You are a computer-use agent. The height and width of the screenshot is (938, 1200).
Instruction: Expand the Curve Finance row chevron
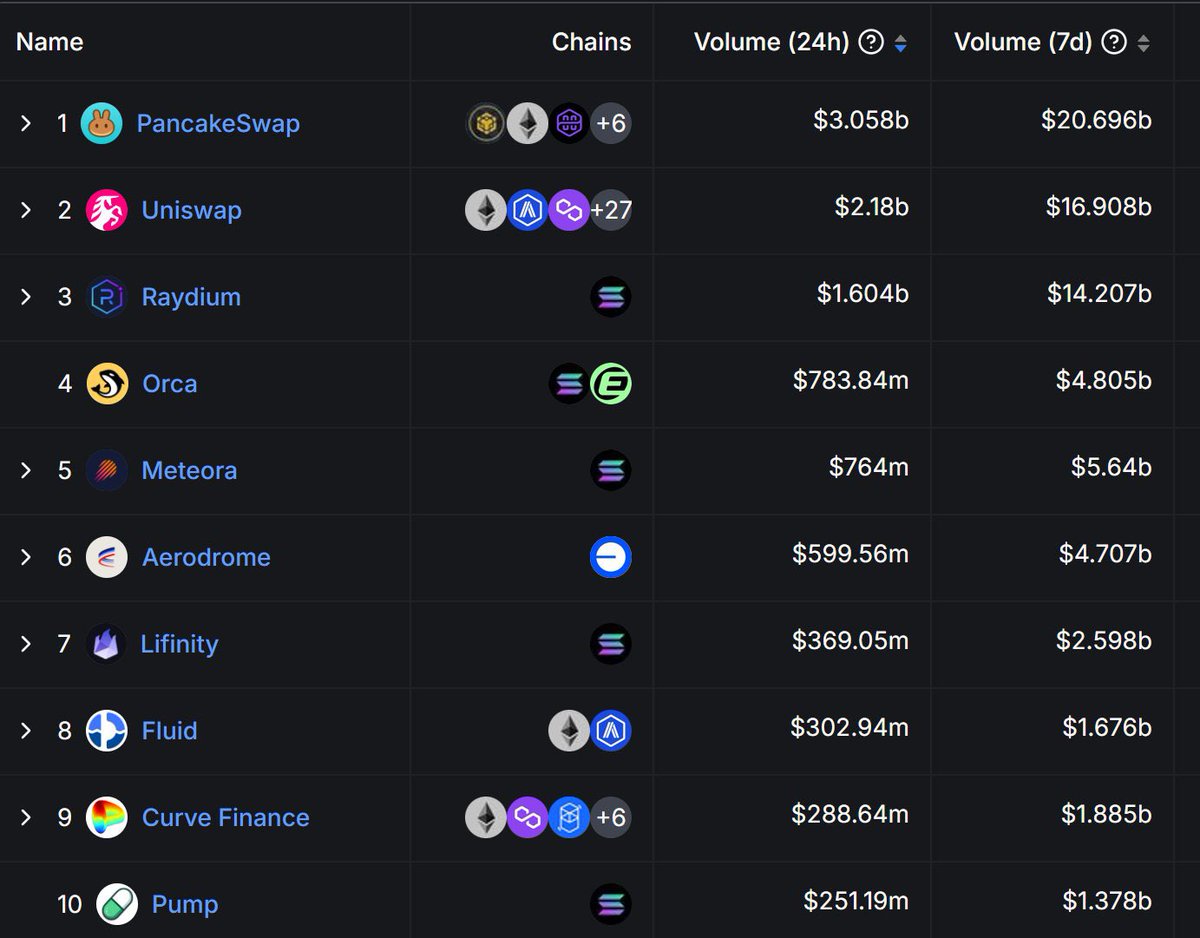point(26,817)
